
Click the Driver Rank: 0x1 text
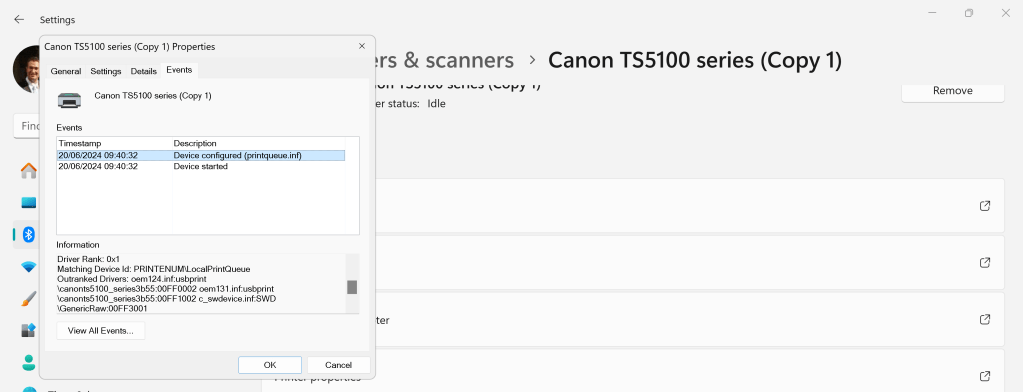[89, 259]
